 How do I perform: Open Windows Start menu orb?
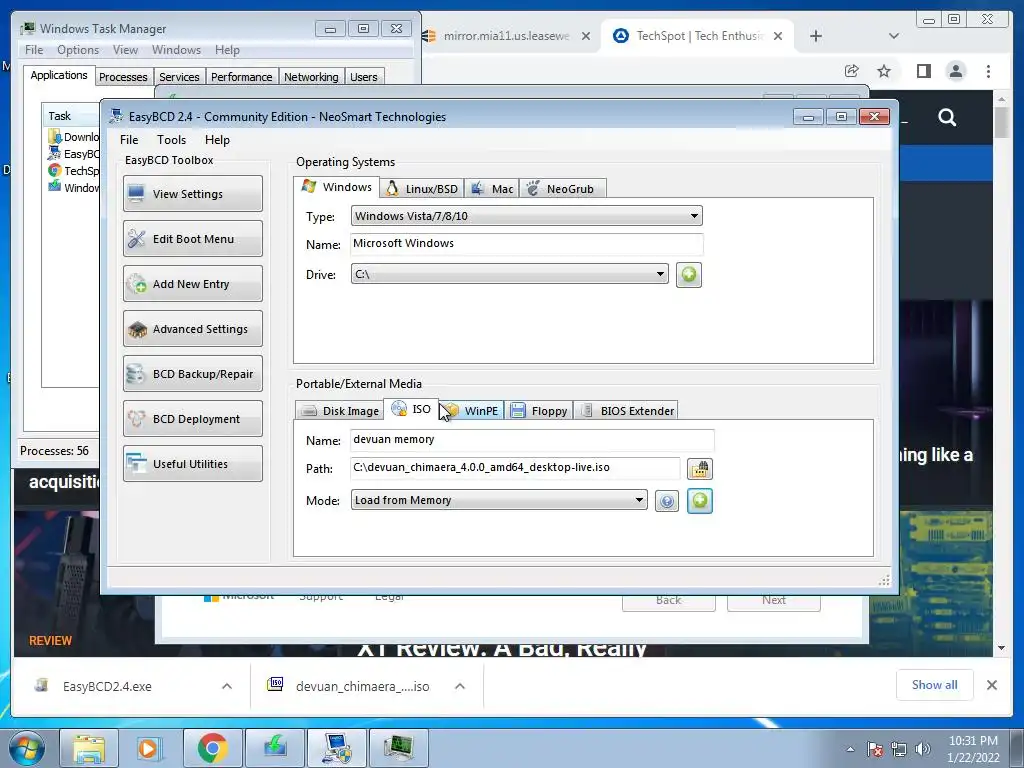(27, 748)
